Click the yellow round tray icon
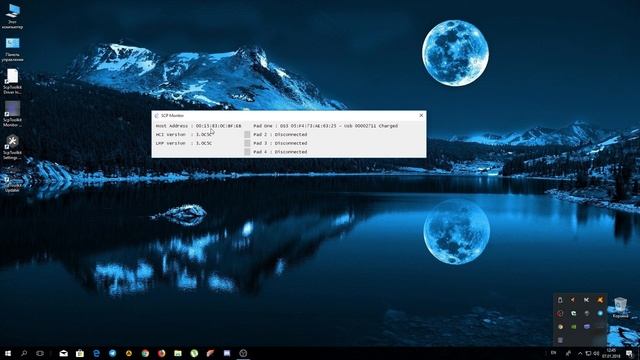This screenshot has width=640, height=360. [x=560, y=327]
